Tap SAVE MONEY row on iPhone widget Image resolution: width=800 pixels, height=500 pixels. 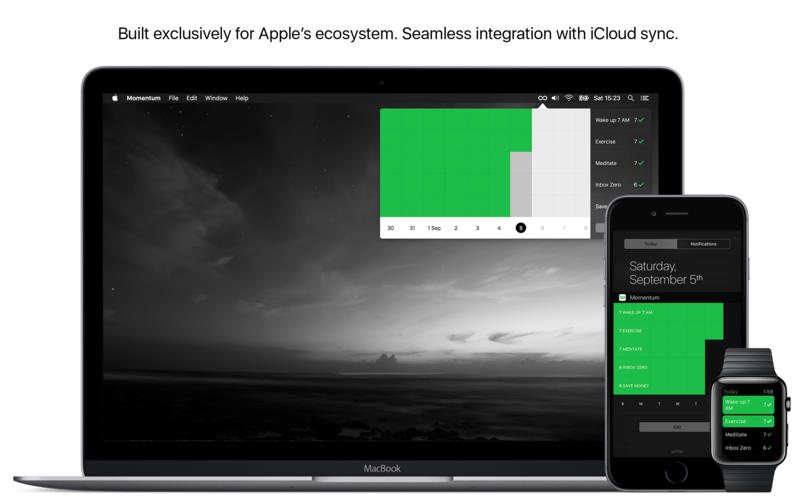[x=659, y=386]
